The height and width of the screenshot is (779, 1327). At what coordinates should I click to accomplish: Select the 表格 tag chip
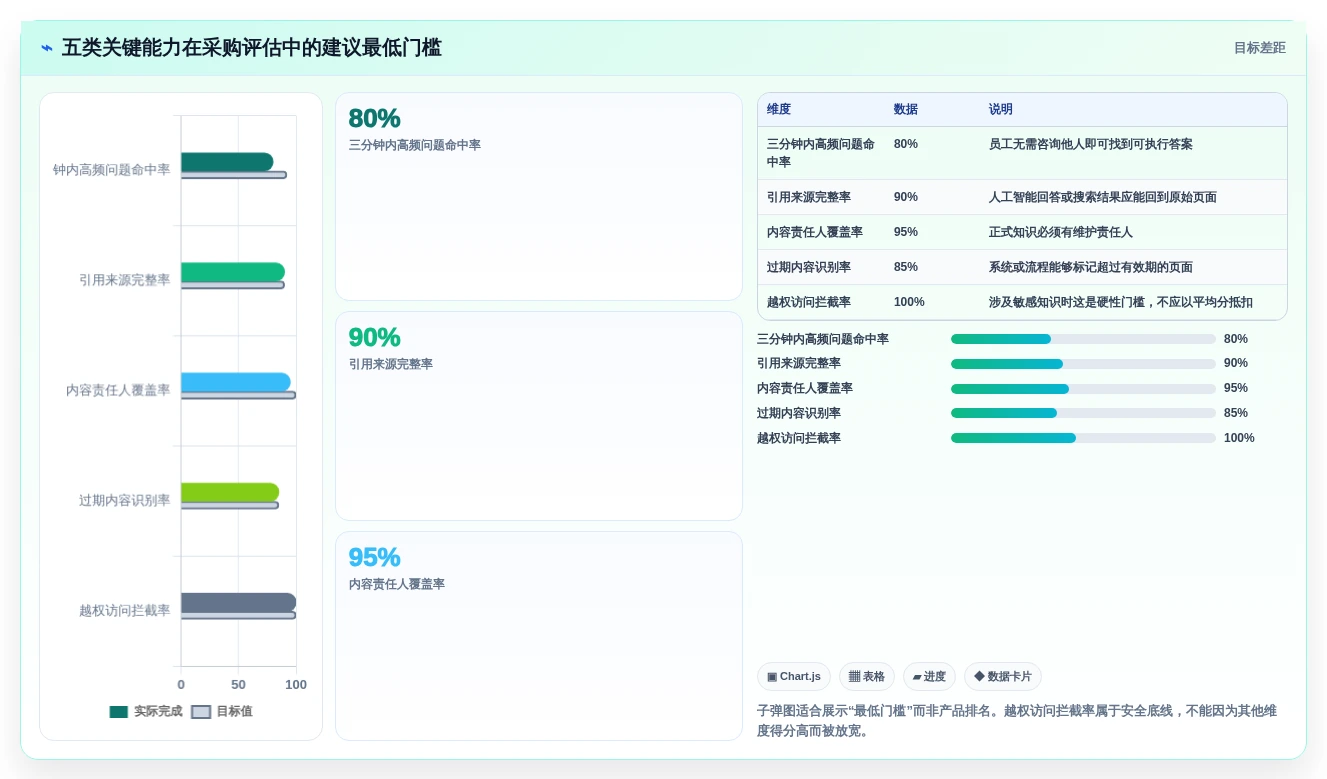tap(867, 677)
